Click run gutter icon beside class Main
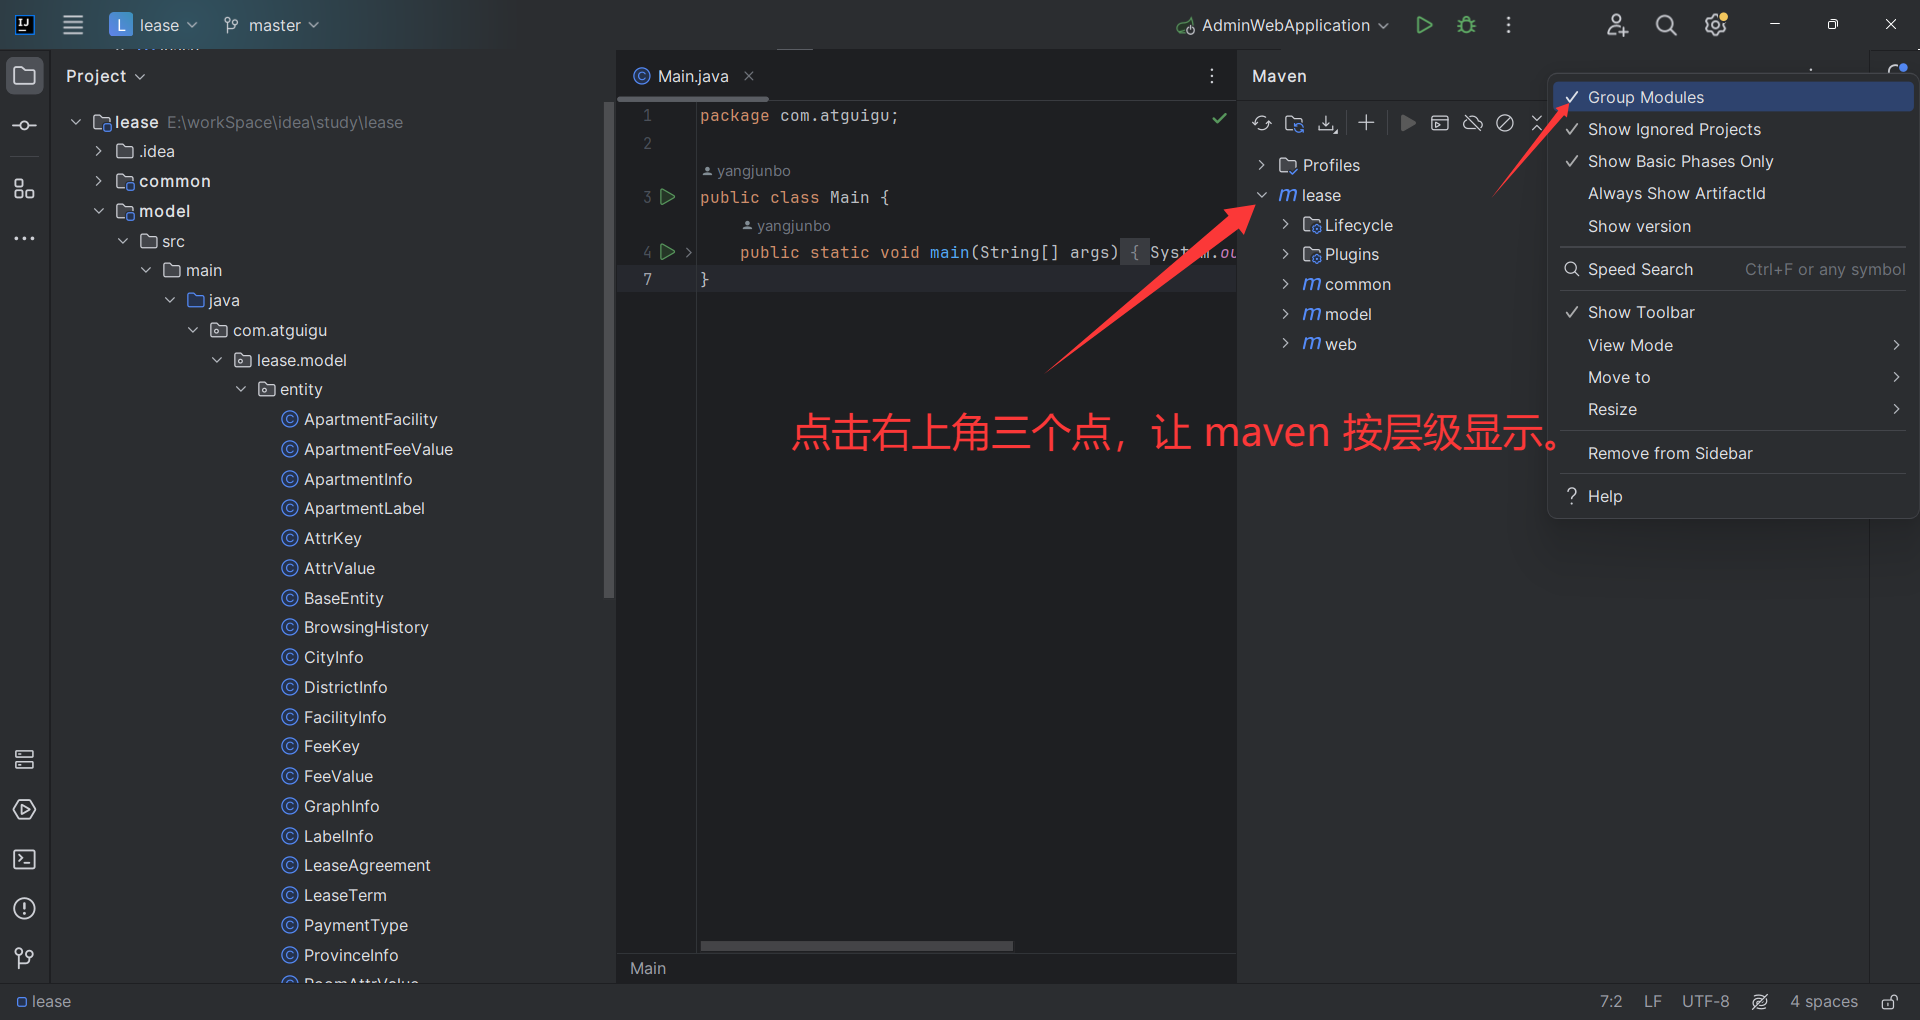Screen dimensions: 1920x1020 pos(667,197)
